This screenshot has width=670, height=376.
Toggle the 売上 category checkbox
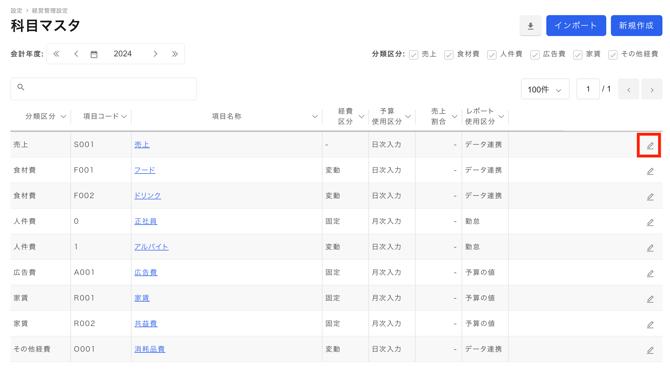[413, 55]
